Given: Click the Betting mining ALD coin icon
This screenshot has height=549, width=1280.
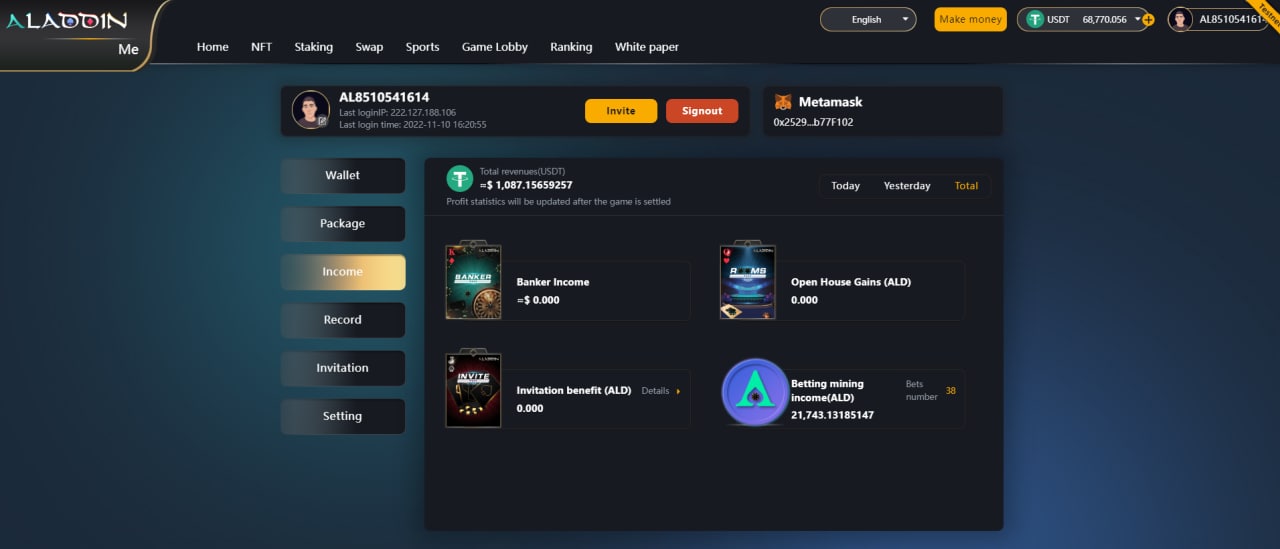Looking at the screenshot, I should [x=755, y=392].
